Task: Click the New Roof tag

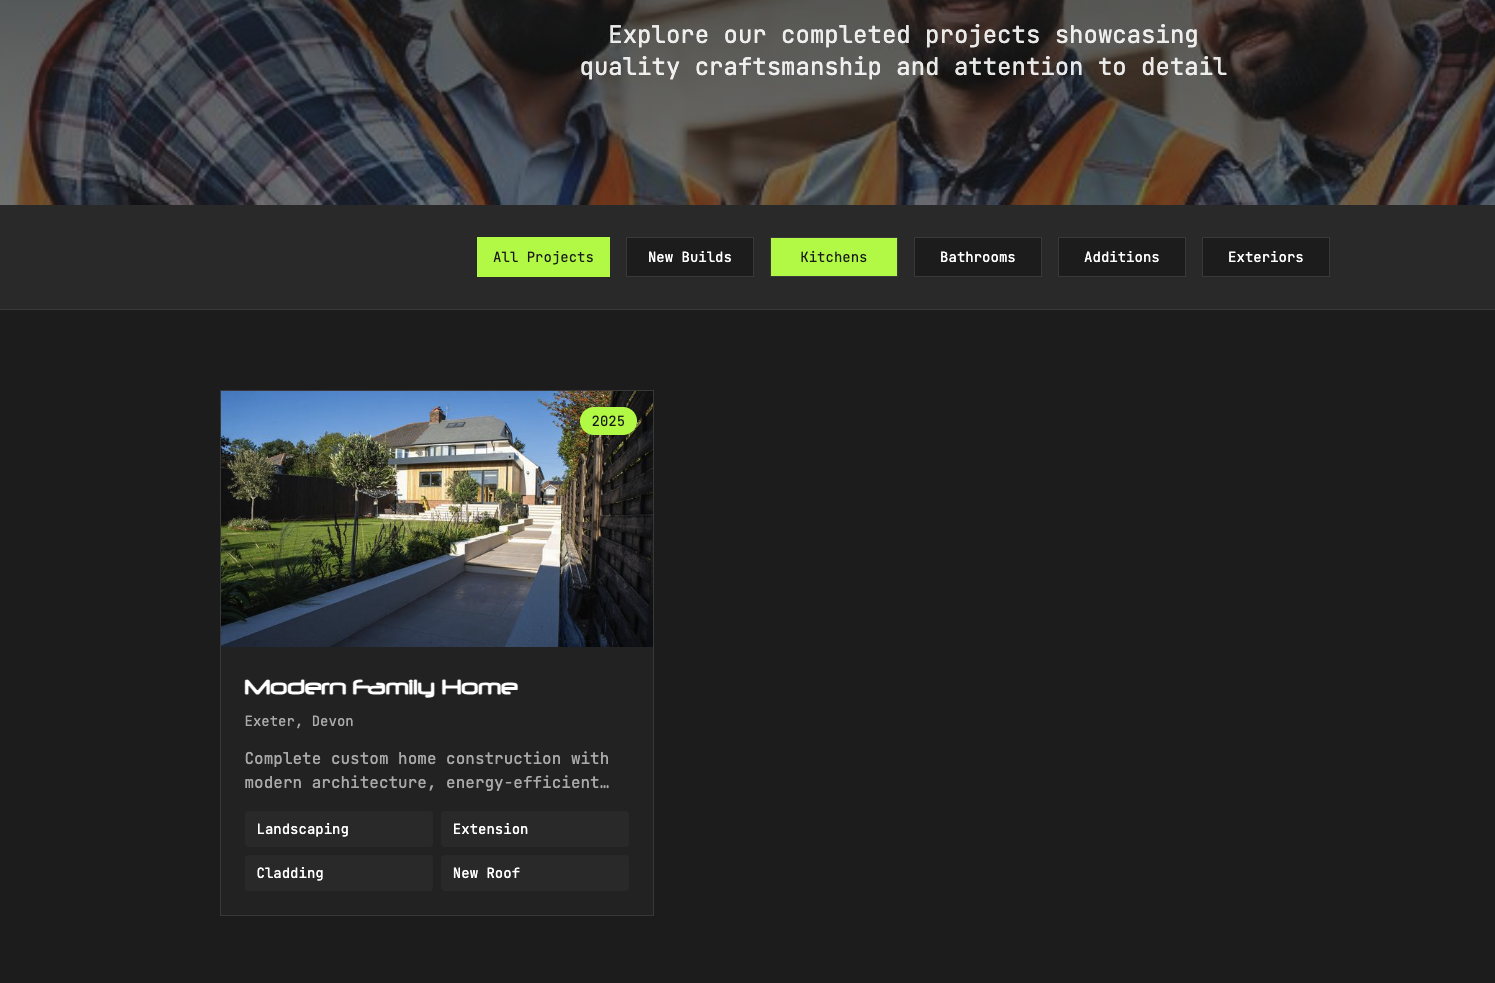Action: point(534,872)
